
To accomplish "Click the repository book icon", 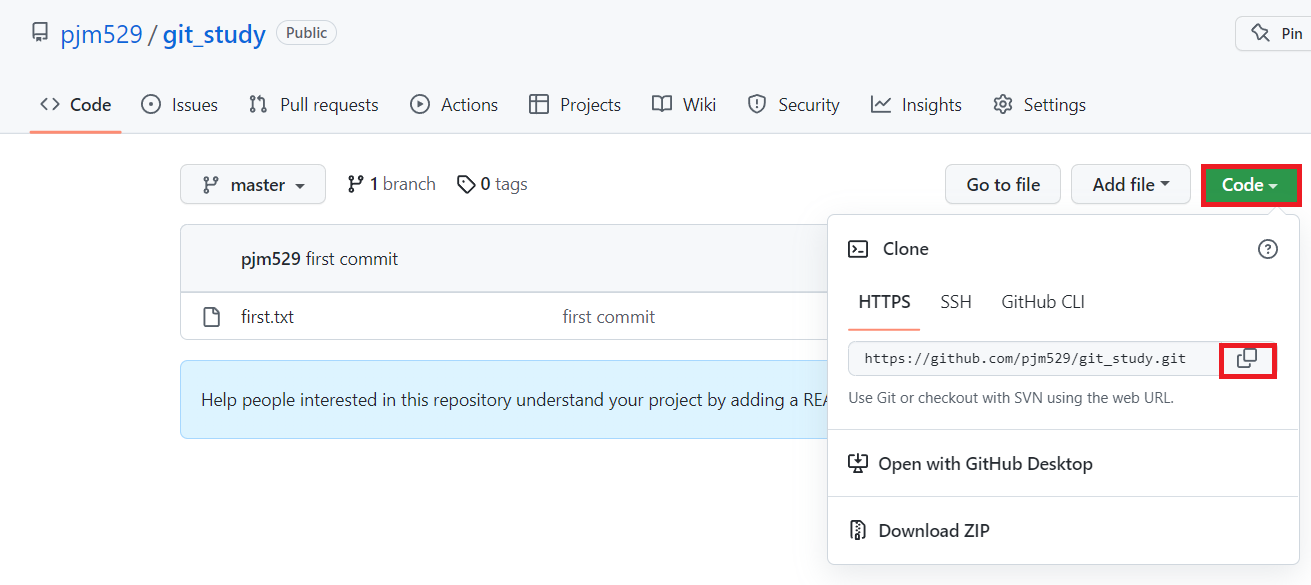I will [40, 33].
